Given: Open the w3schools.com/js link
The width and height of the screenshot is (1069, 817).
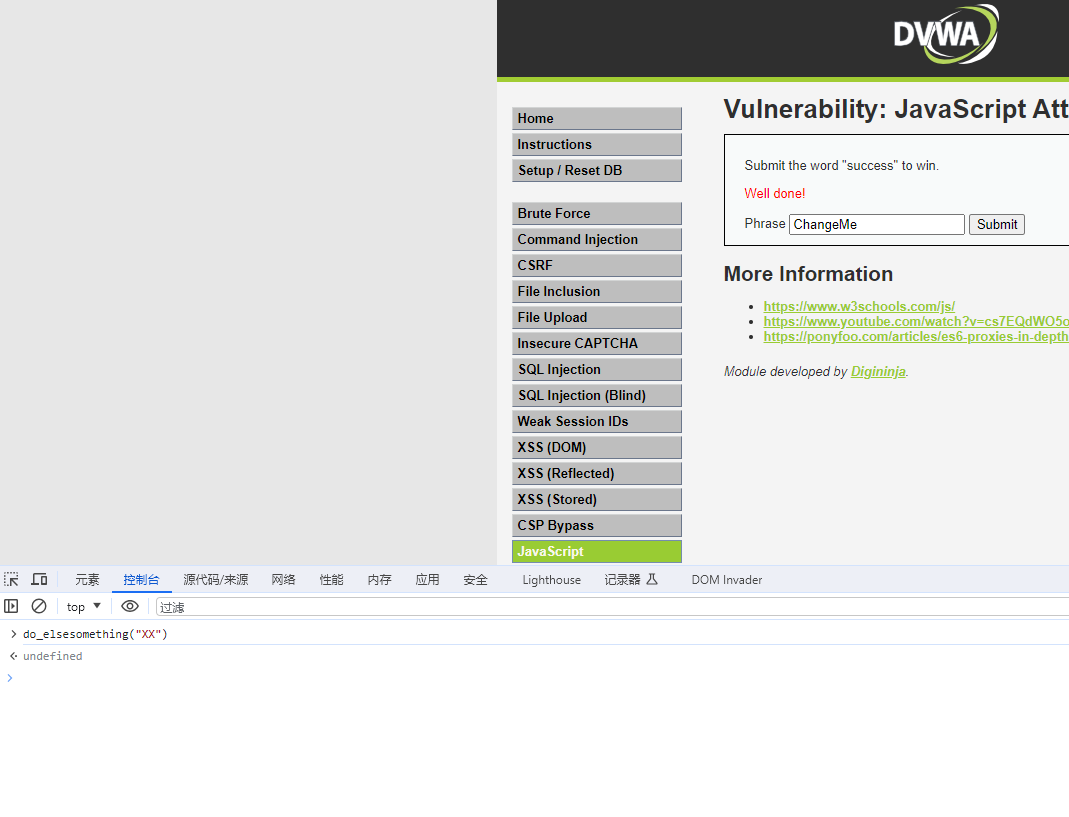Looking at the screenshot, I should tap(859, 306).
